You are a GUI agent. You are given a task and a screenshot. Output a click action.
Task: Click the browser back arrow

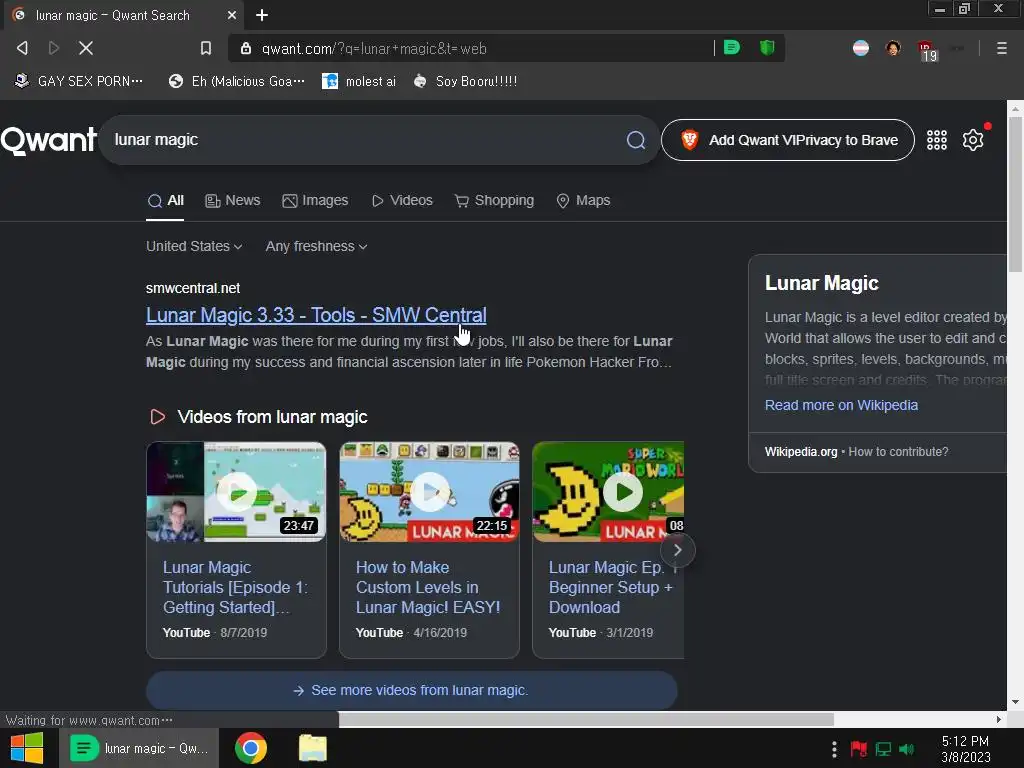[22, 48]
